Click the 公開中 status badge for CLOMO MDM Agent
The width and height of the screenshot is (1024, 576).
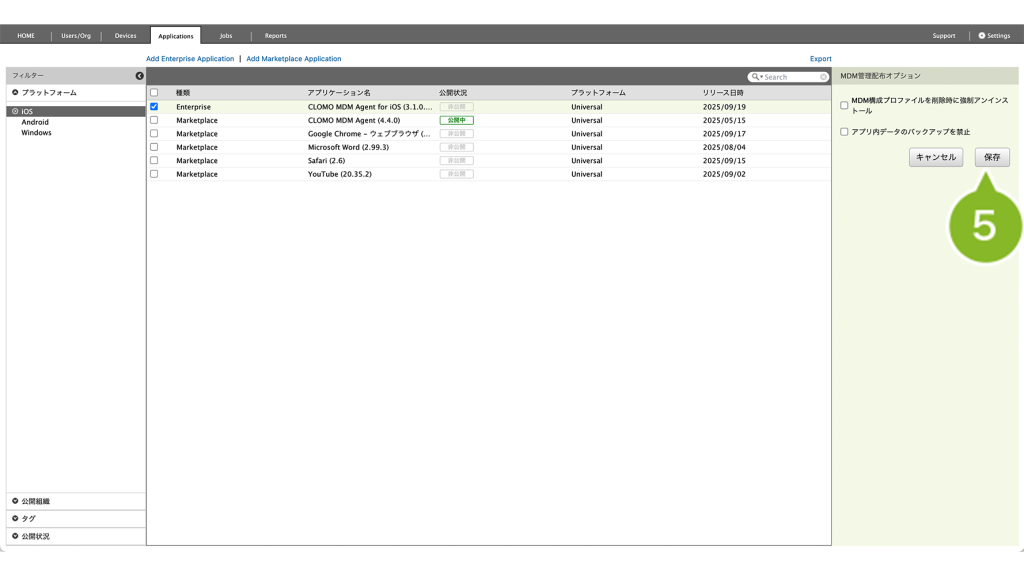(456, 120)
